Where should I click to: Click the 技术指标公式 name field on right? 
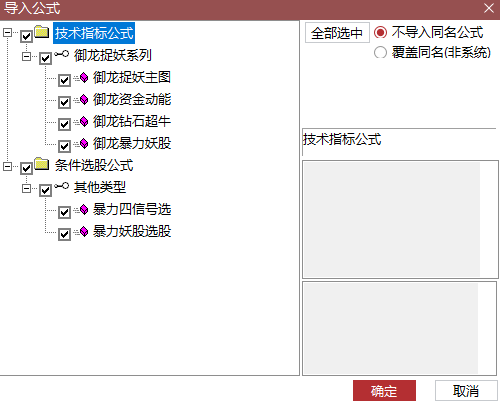point(399,142)
